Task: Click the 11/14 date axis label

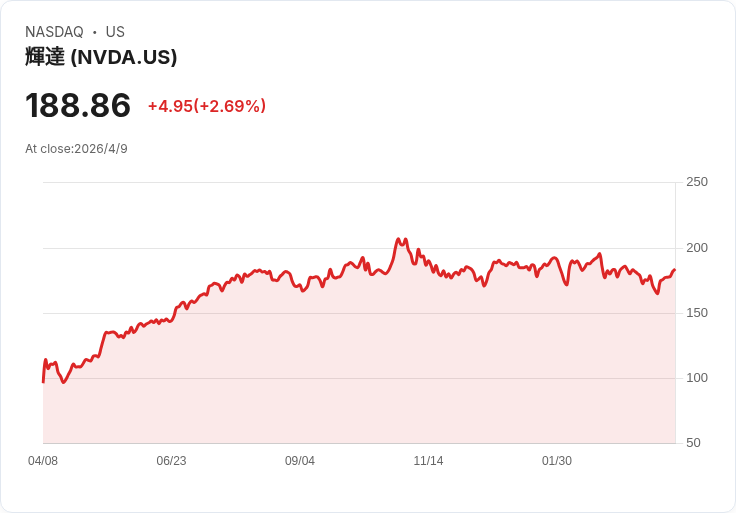Action: pos(428,461)
